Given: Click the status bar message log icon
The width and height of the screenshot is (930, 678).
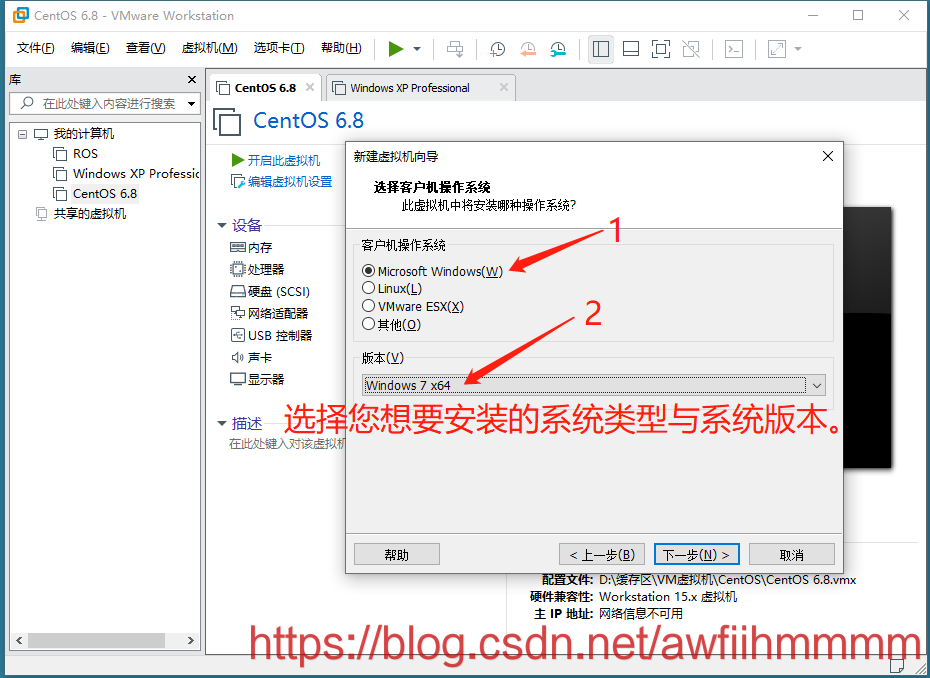Looking at the screenshot, I should 897,666.
